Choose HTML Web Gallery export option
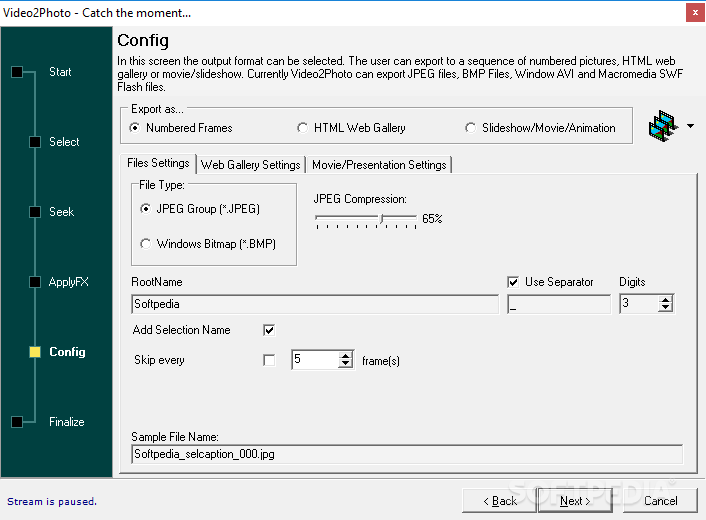The height and width of the screenshot is (520, 706). pos(351,128)
